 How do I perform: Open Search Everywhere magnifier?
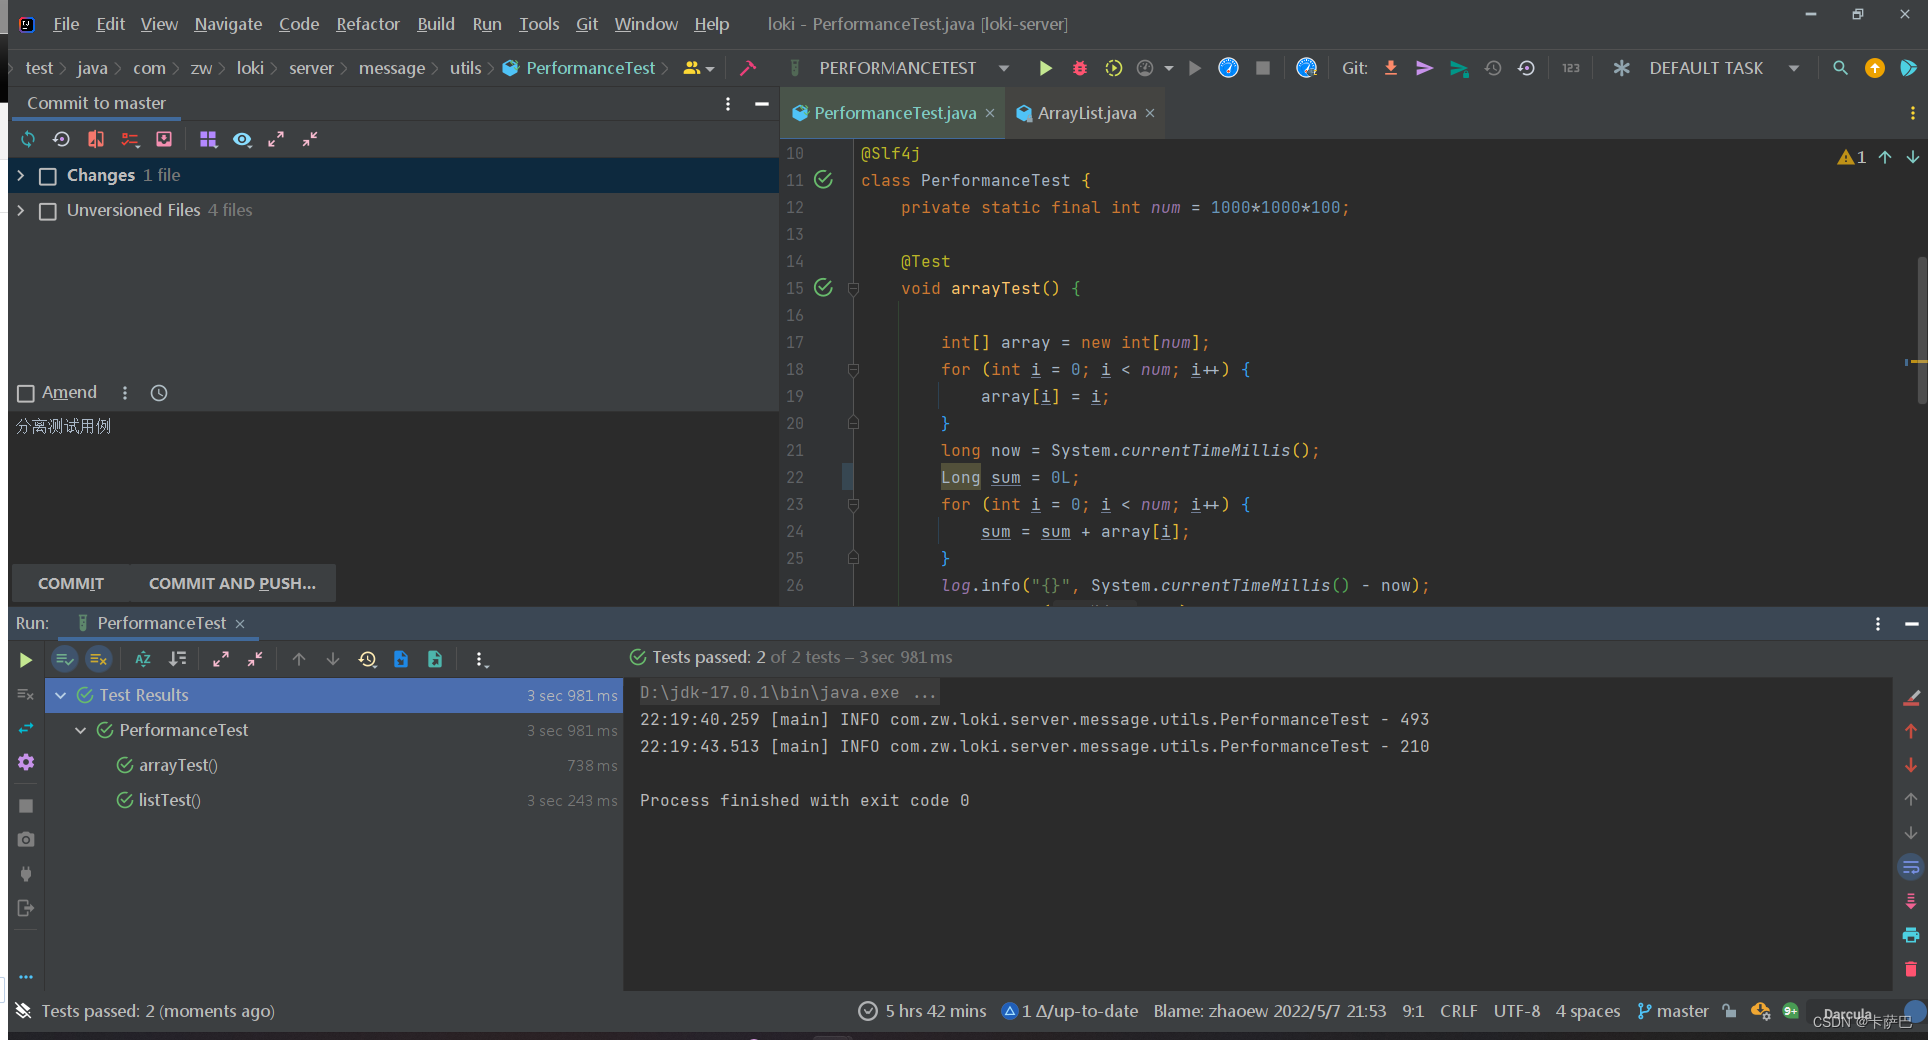coord(1840,68)
